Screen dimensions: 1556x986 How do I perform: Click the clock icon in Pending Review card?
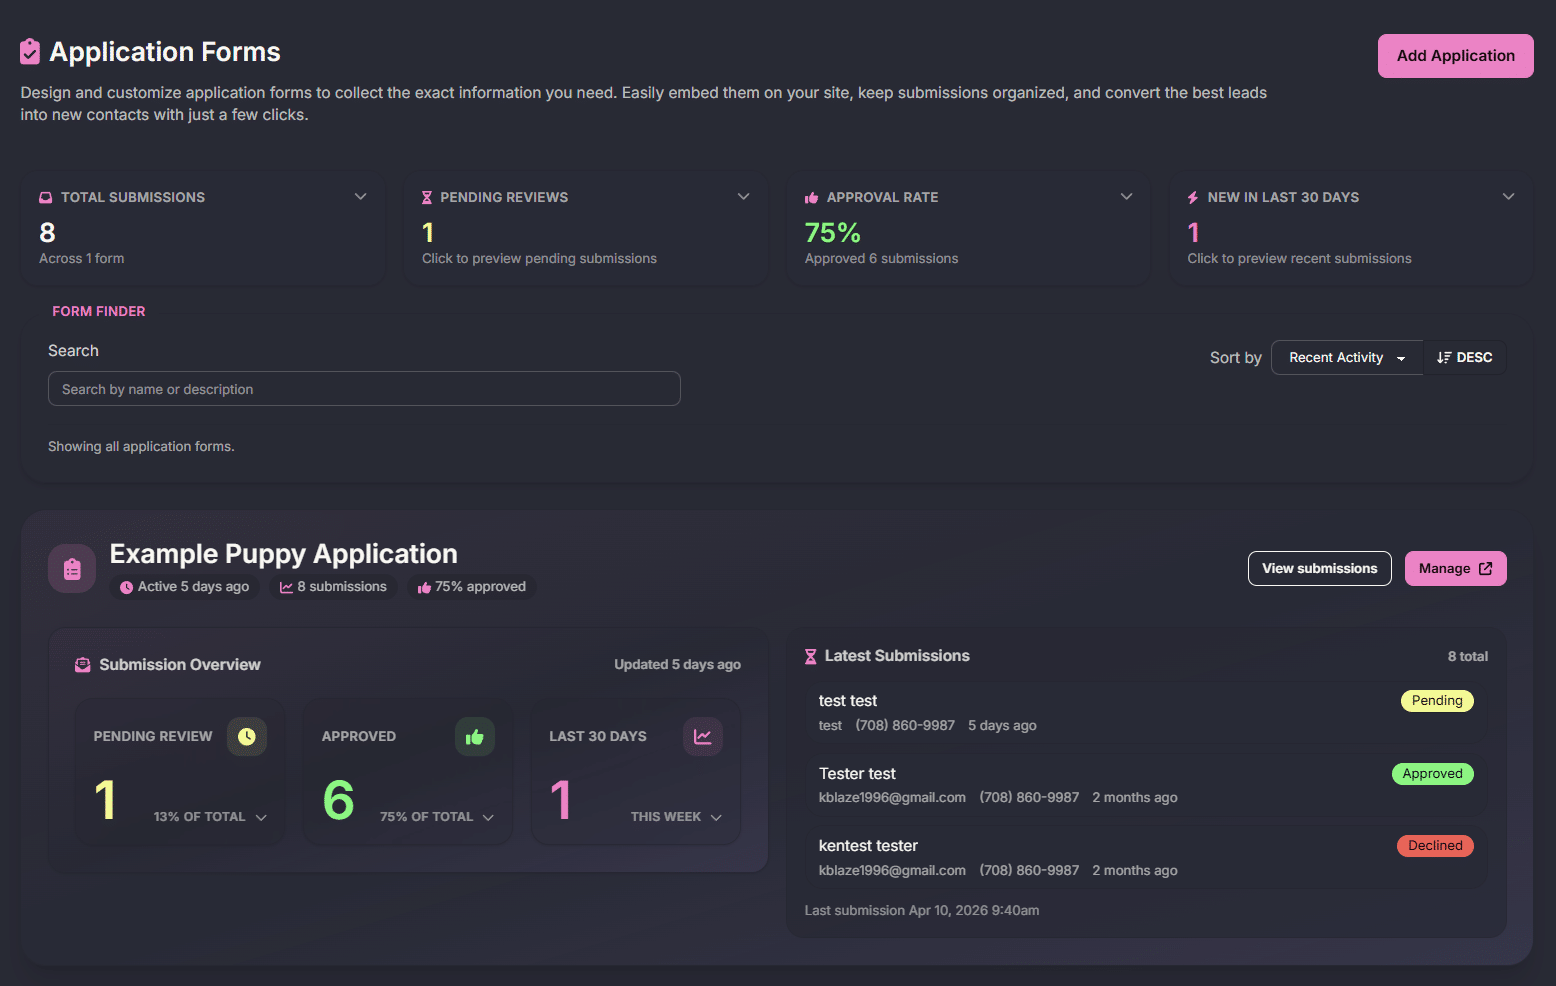[x=247, y=737]
